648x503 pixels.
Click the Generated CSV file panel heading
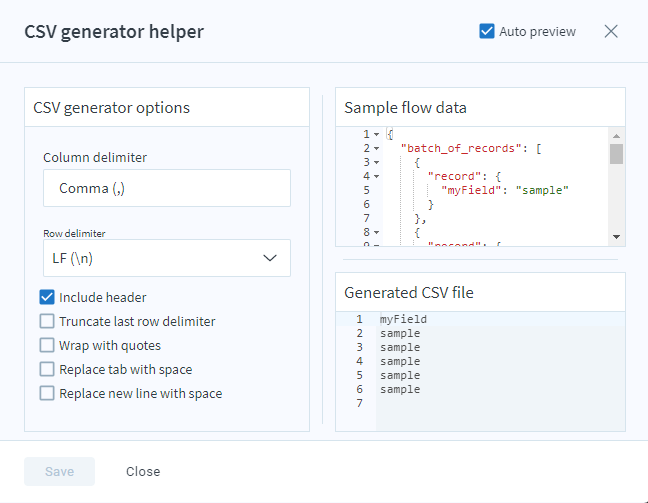click(409, 293)
